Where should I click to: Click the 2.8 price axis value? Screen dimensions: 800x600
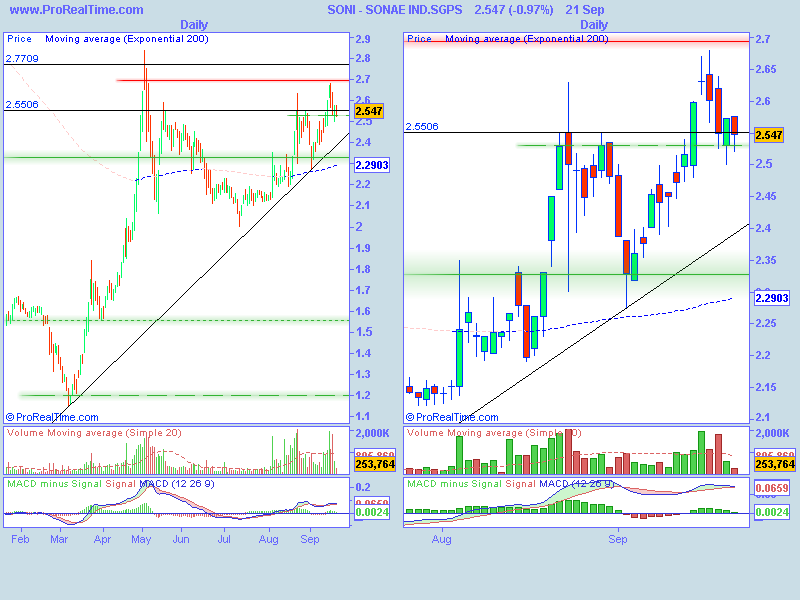[x=363, y=58]
